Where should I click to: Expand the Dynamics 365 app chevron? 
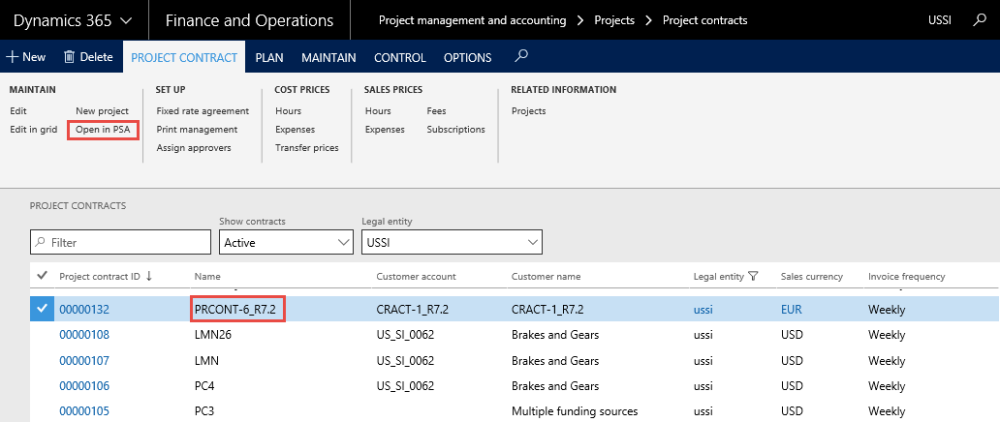click(x=126, y=20)
